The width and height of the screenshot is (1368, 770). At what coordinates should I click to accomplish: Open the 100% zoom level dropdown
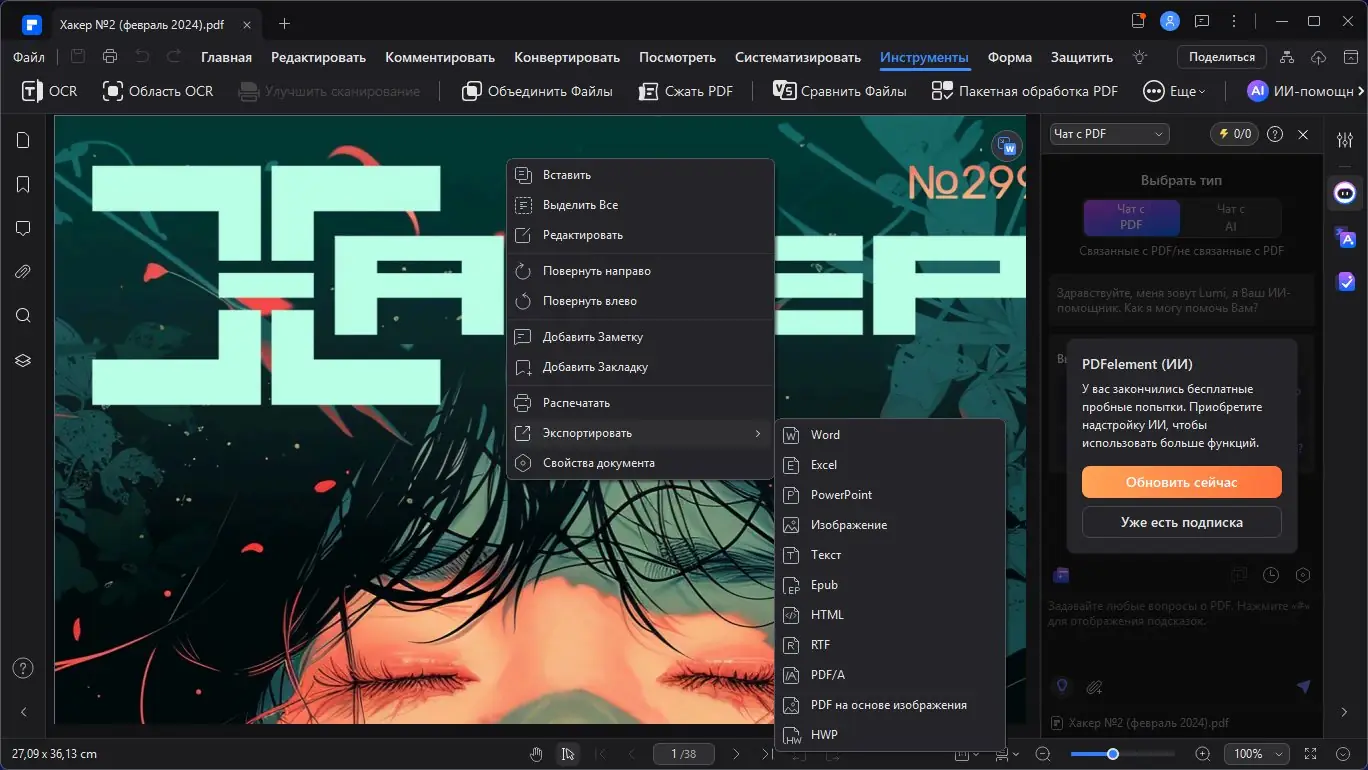coord(1255,754)
